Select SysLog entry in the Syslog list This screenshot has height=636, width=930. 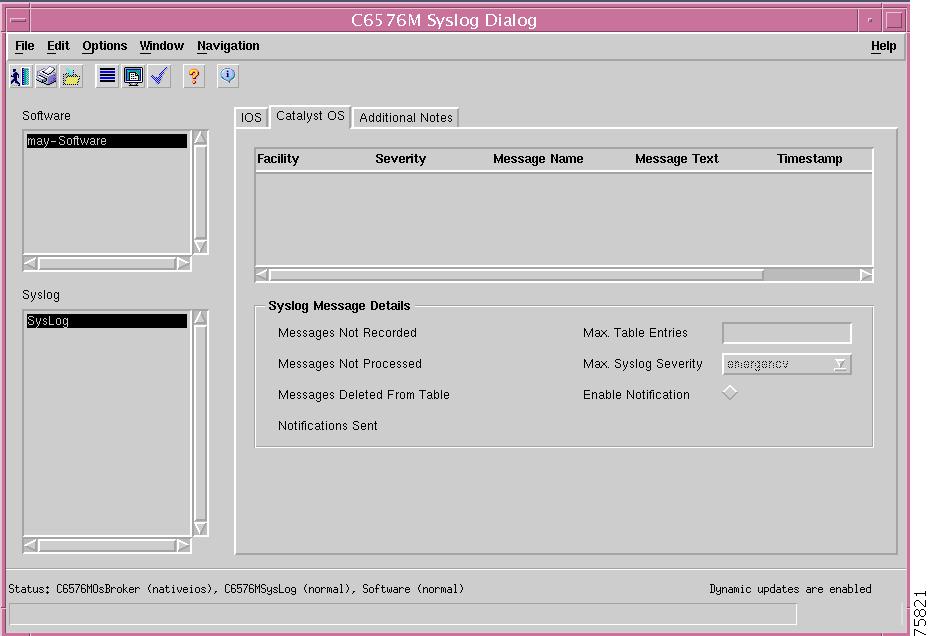107,321
